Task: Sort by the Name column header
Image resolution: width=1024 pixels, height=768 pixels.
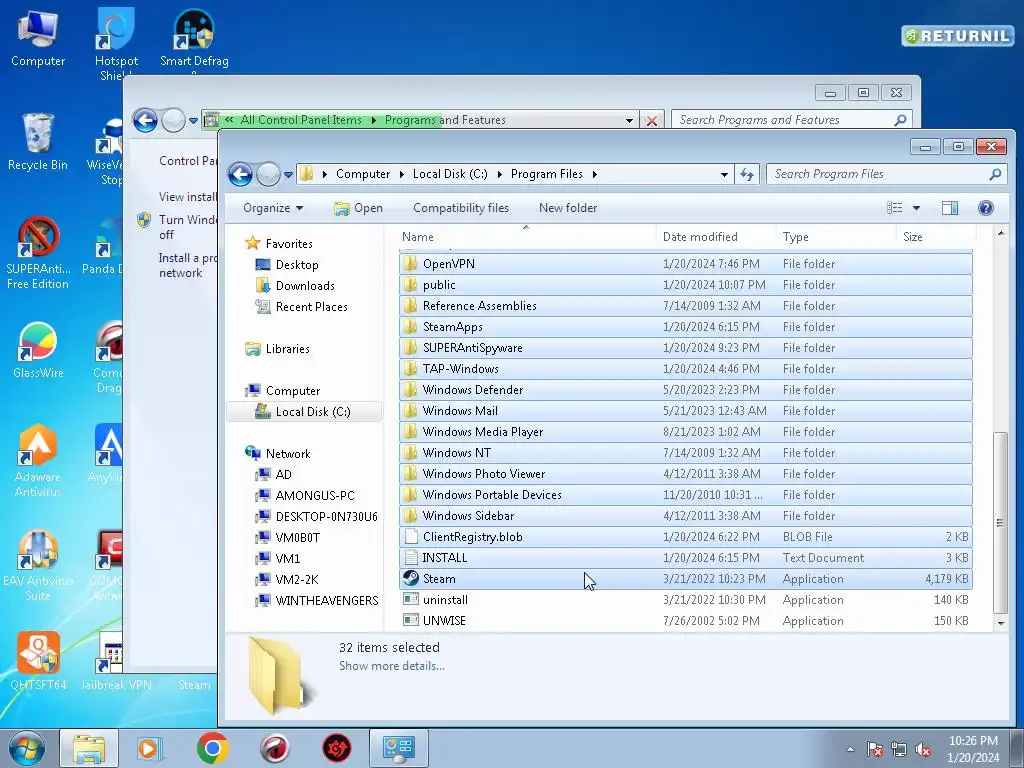Action: pyautogui.click(x=526, y=236)
